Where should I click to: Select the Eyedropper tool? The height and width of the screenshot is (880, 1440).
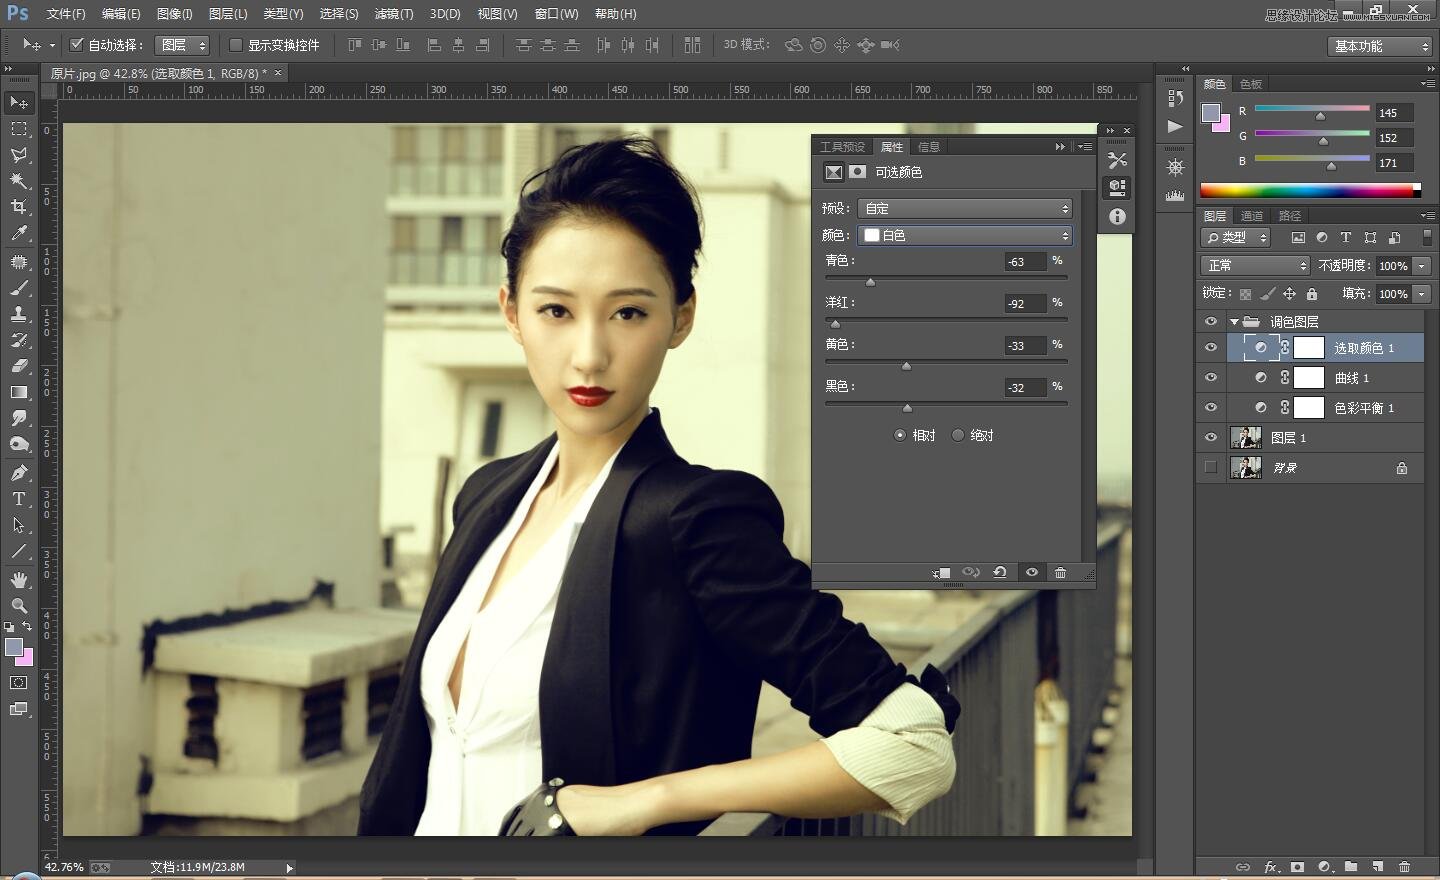pyautogui.click(x=18, y=234)
